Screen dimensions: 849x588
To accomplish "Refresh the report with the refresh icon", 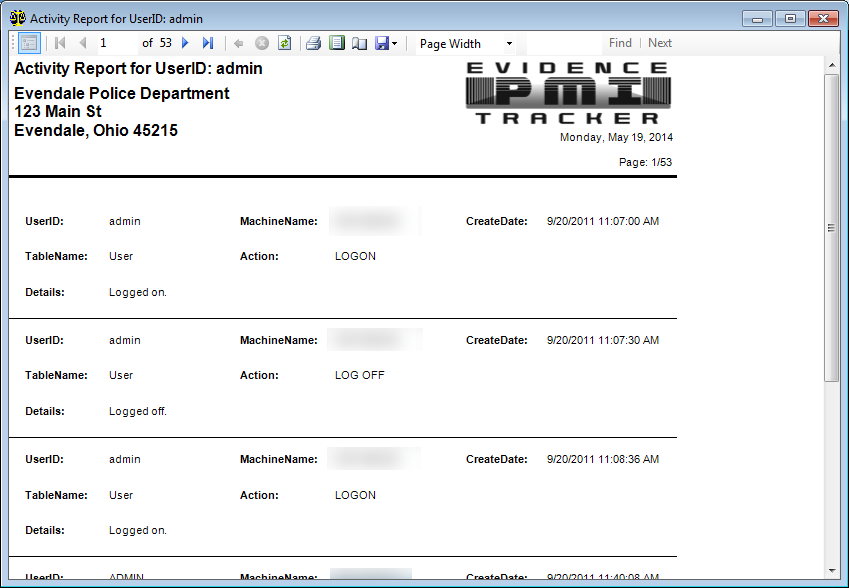I will tap(283, 43).
